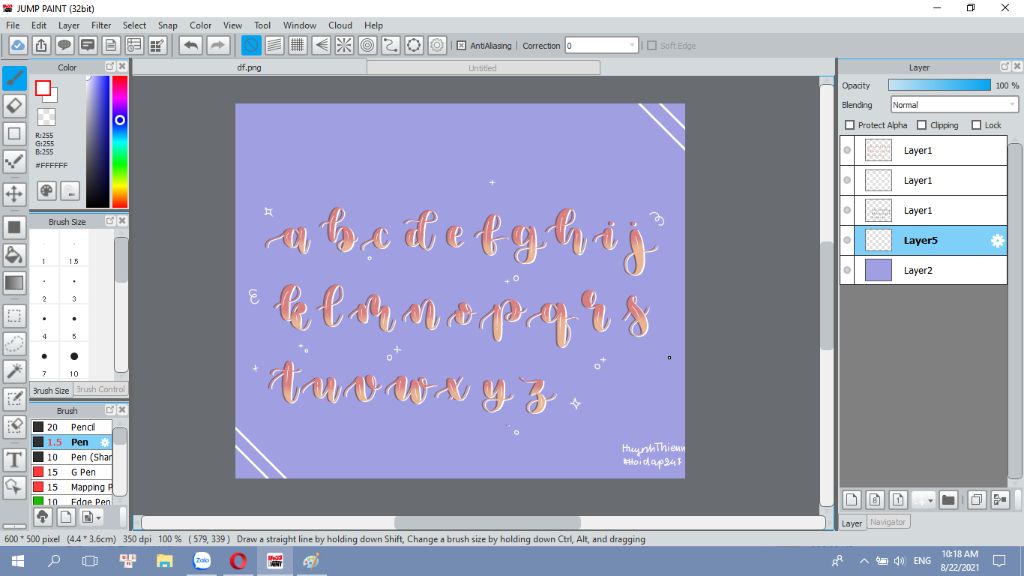Hide Layer2 using its visibility dot
The height and width of the screenshot is (576, 1024).
pyautogui.click(x=847, y=271)
